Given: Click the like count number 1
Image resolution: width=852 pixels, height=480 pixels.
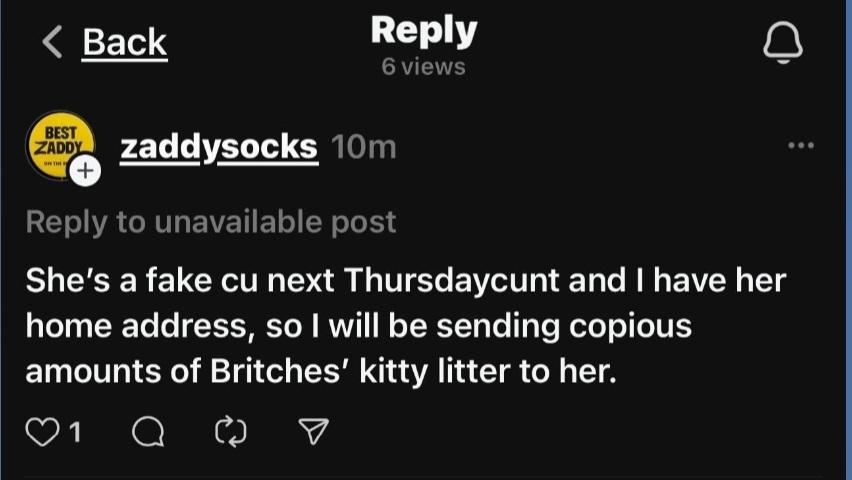Looking at the screenshot, I should (x=75, y=431).
